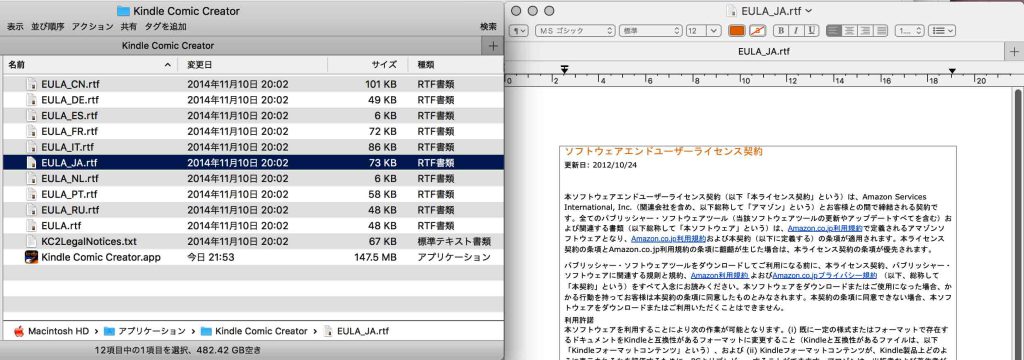Image resolution: width=1024 pixels, height=360 pixels.
Task: Select the Kindle Comic Creator.app icon
Action: tap(31, 257)
